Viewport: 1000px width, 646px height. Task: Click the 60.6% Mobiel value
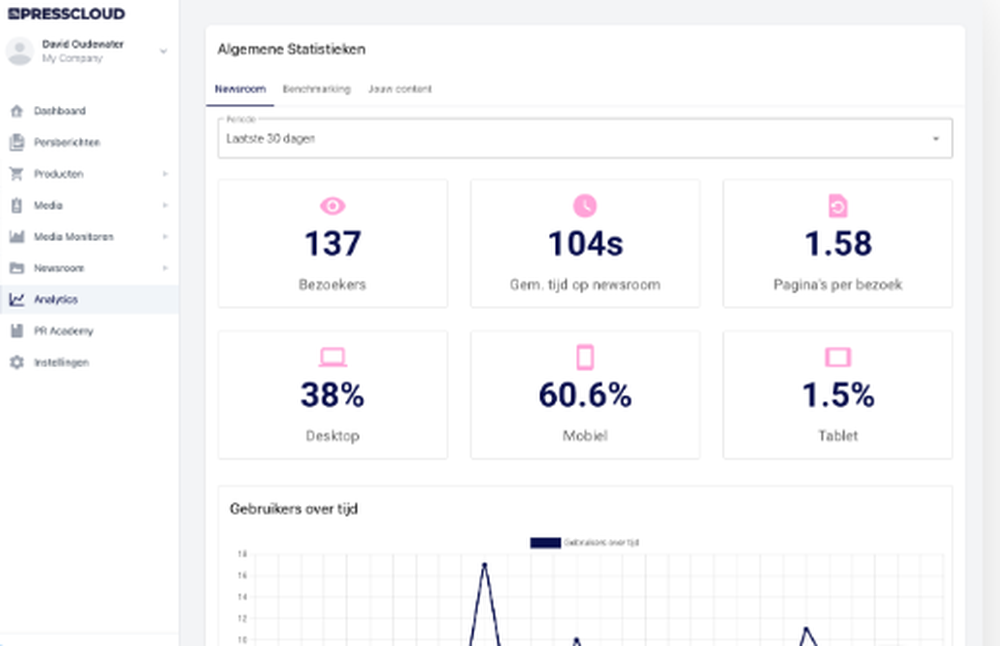click(x=585, y=395)
